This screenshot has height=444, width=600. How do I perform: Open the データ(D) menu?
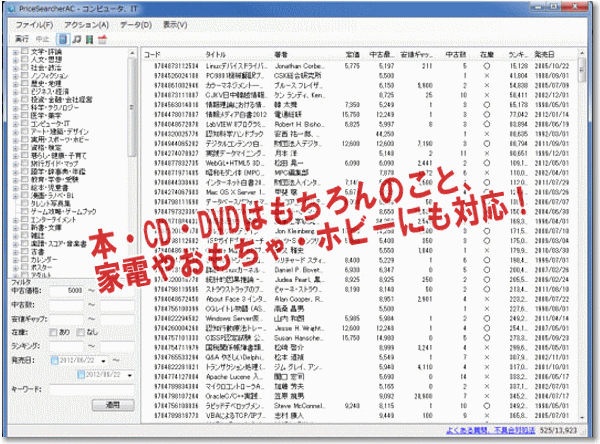136,25
